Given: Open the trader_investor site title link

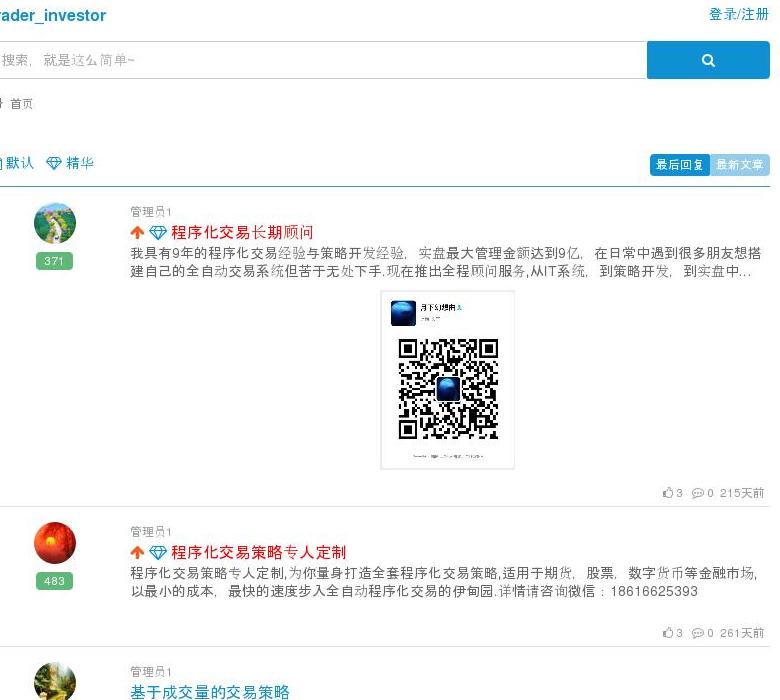Looking at the screenshot, I should (53, 15).
